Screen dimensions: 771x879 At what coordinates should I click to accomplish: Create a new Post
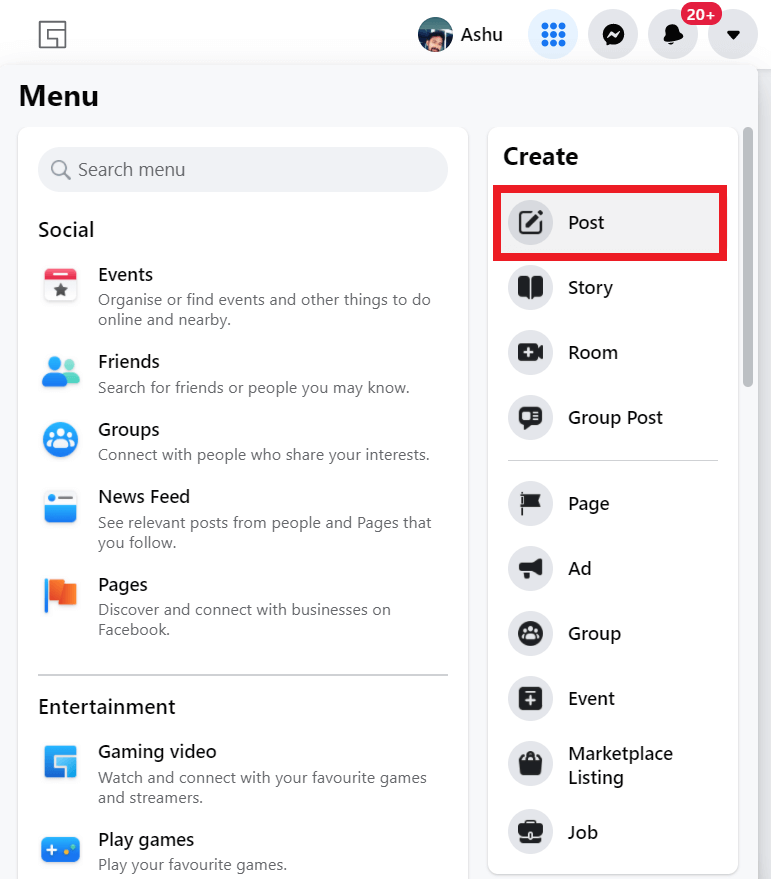pyautogui.click(x=586, y=222)
